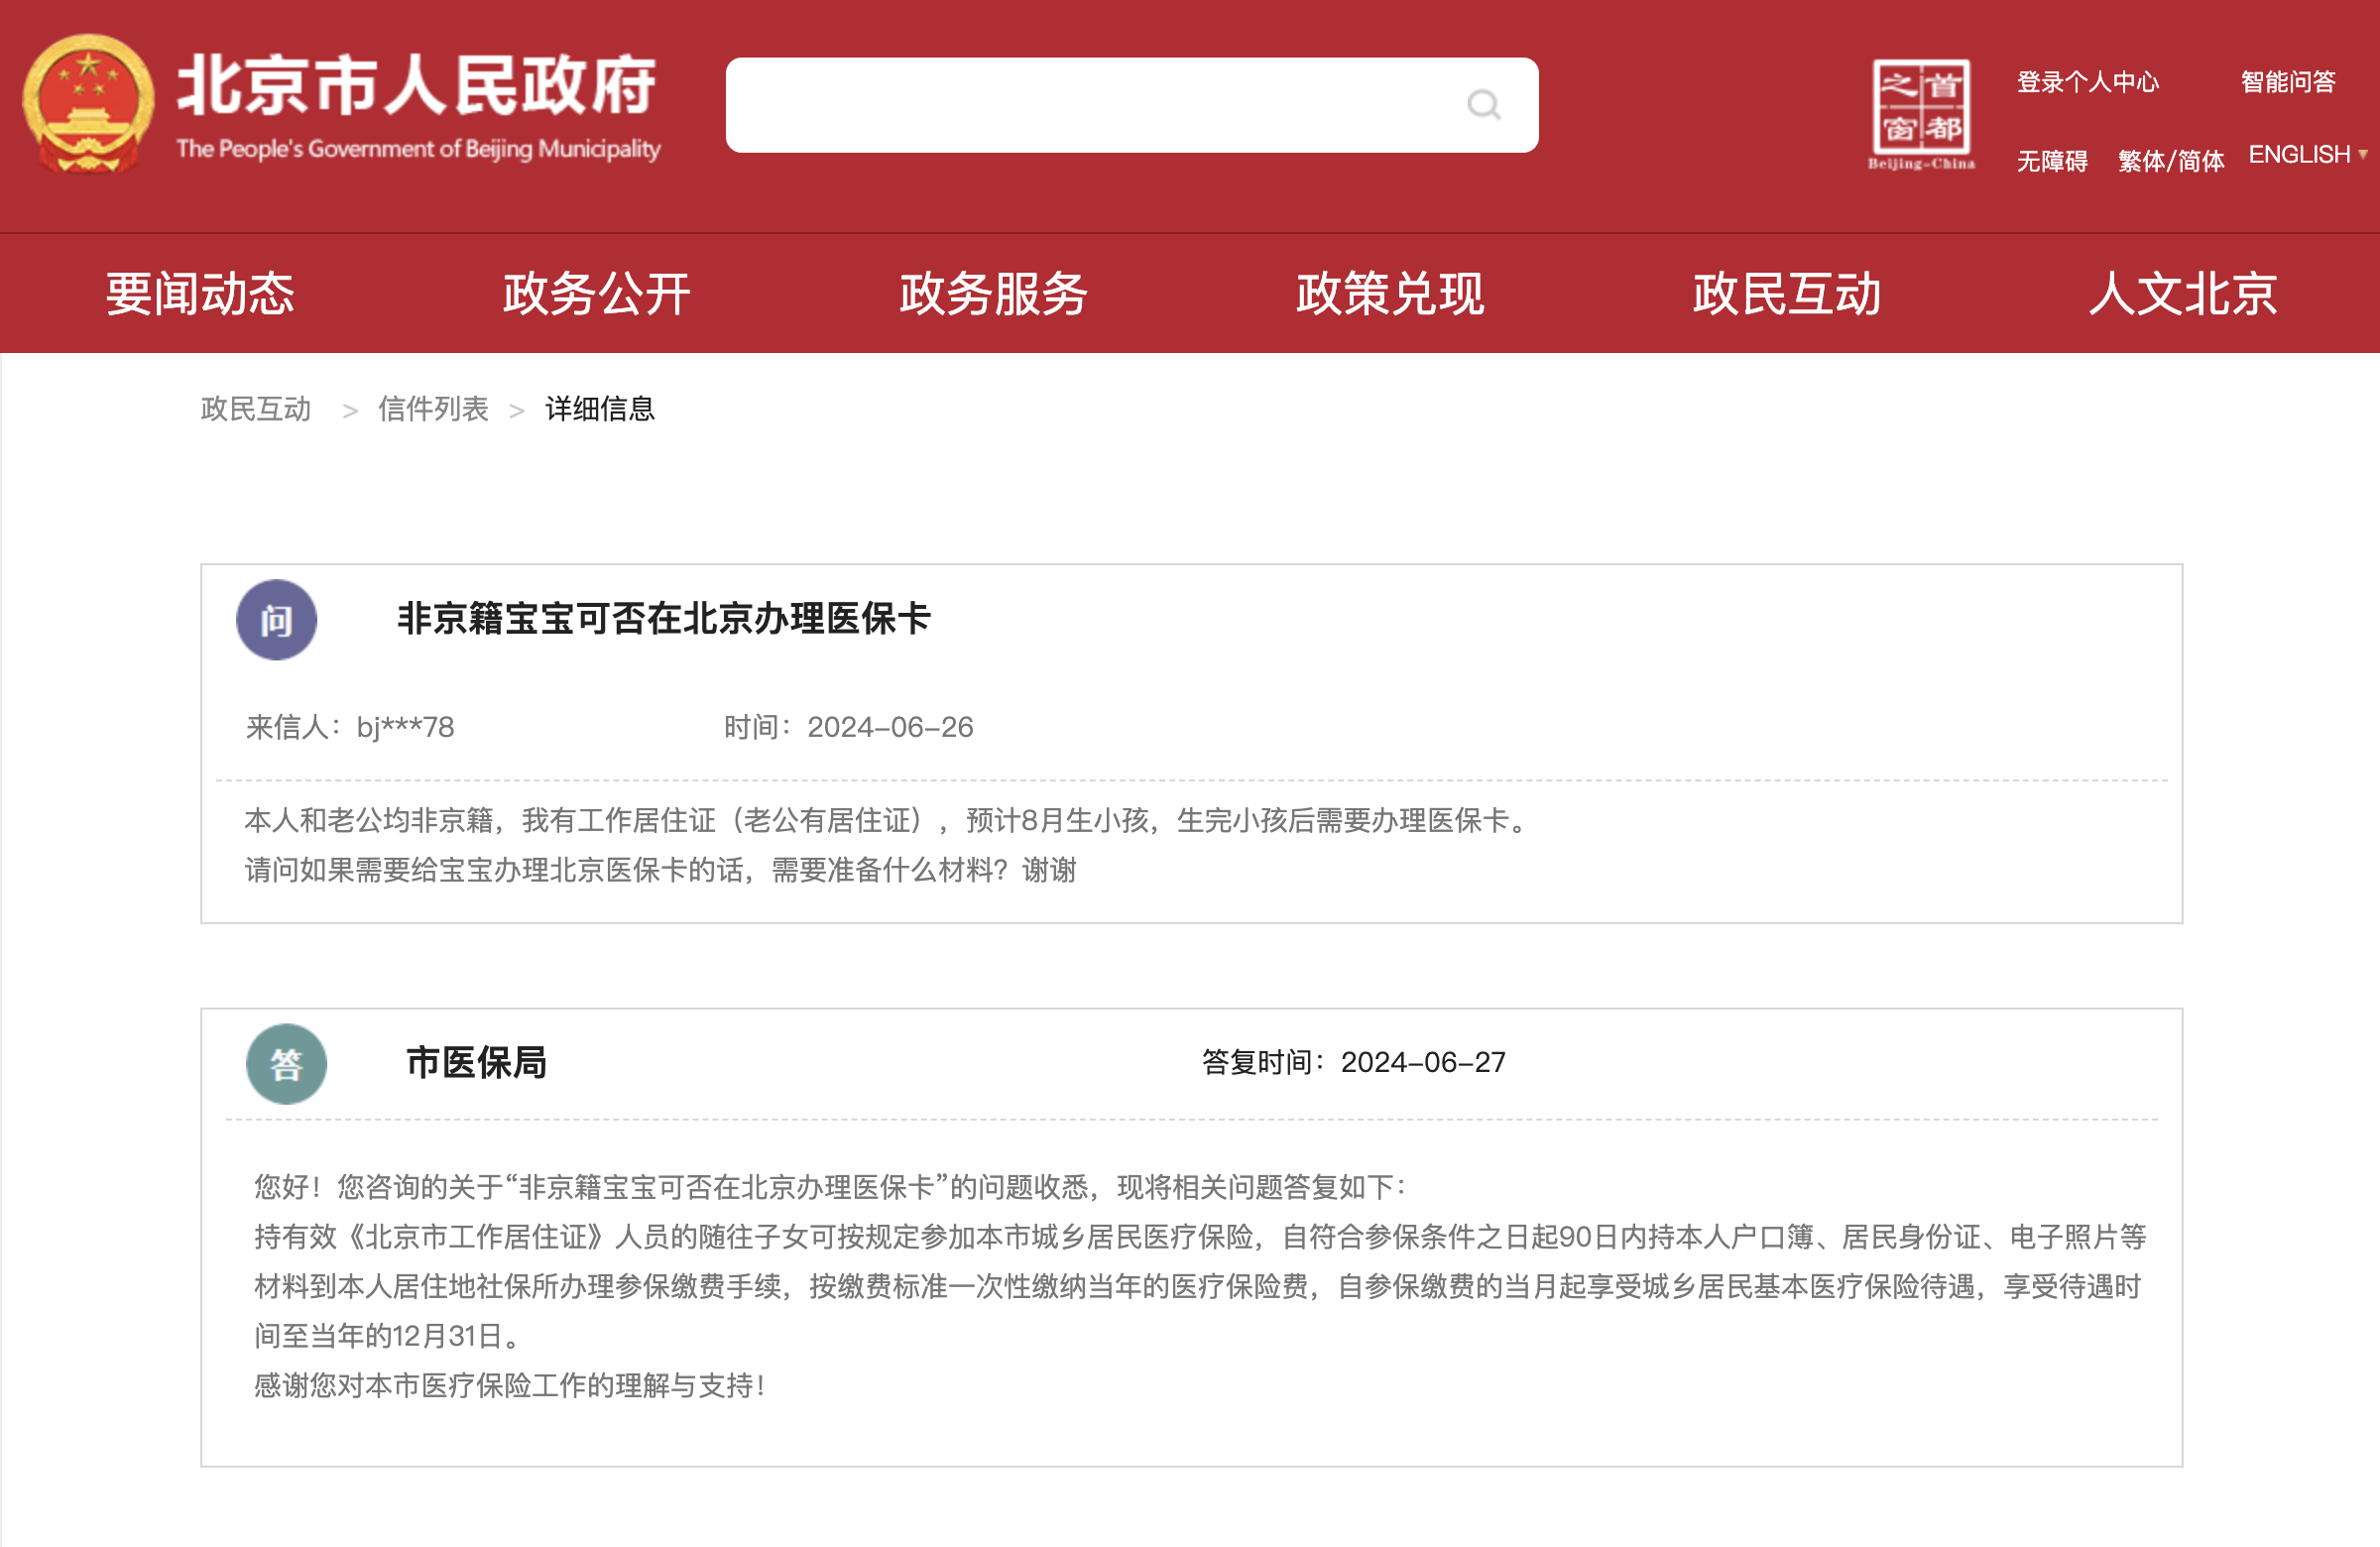Click the purple 问 question badge

click(x=276, y=620)
